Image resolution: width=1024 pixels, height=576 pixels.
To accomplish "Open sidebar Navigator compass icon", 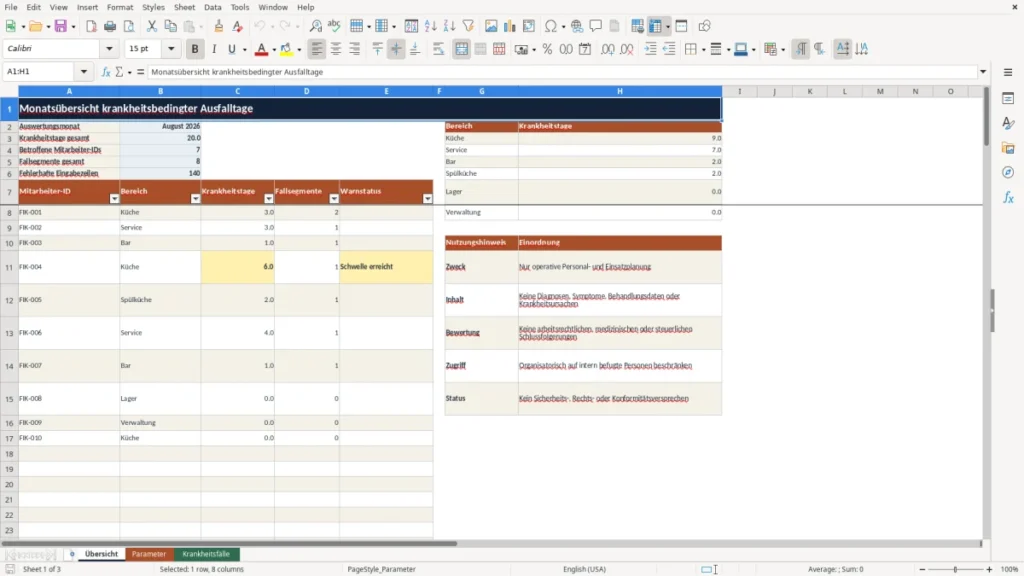I will click(1008, 172).
